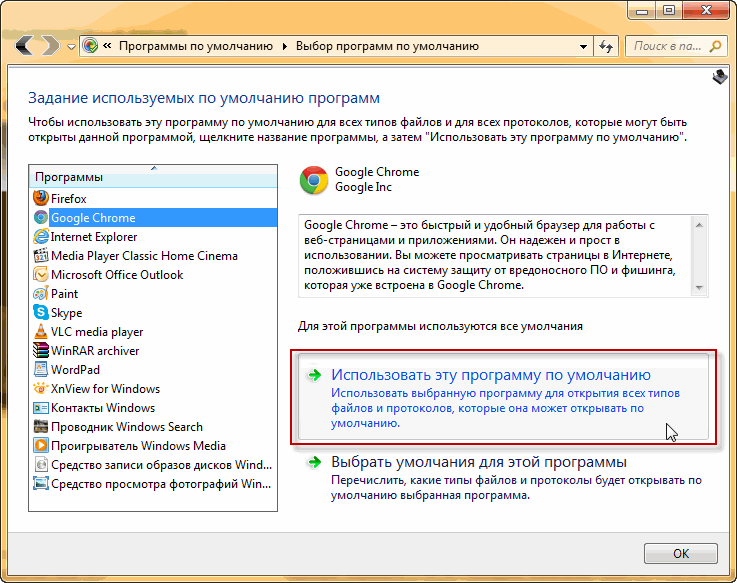Select Media Player Classic Home Cinema
The height and width of the screenshot is (583, 737).
coord(153,256)
